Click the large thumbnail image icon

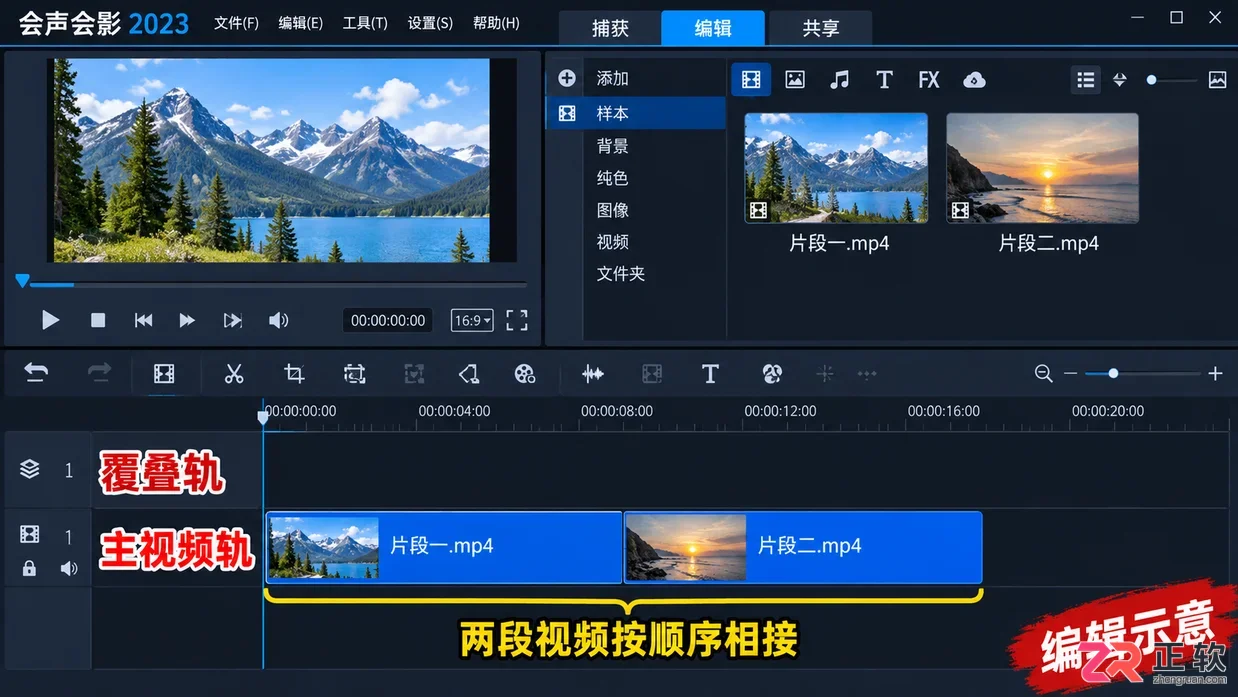pyautogui.click(x=1217, y=80)
